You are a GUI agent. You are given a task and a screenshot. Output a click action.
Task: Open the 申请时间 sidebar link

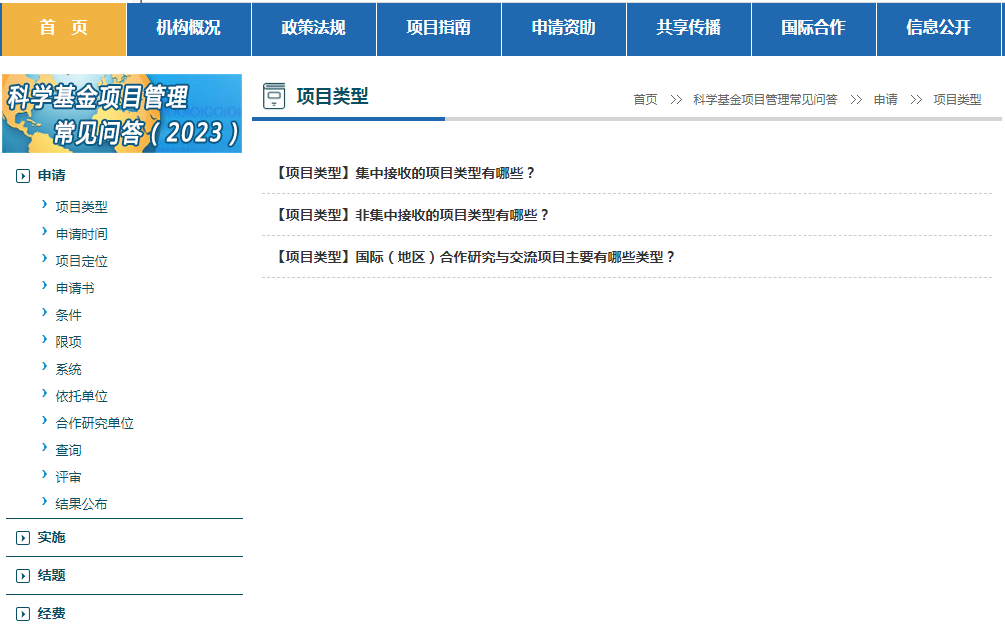(79, 234)
